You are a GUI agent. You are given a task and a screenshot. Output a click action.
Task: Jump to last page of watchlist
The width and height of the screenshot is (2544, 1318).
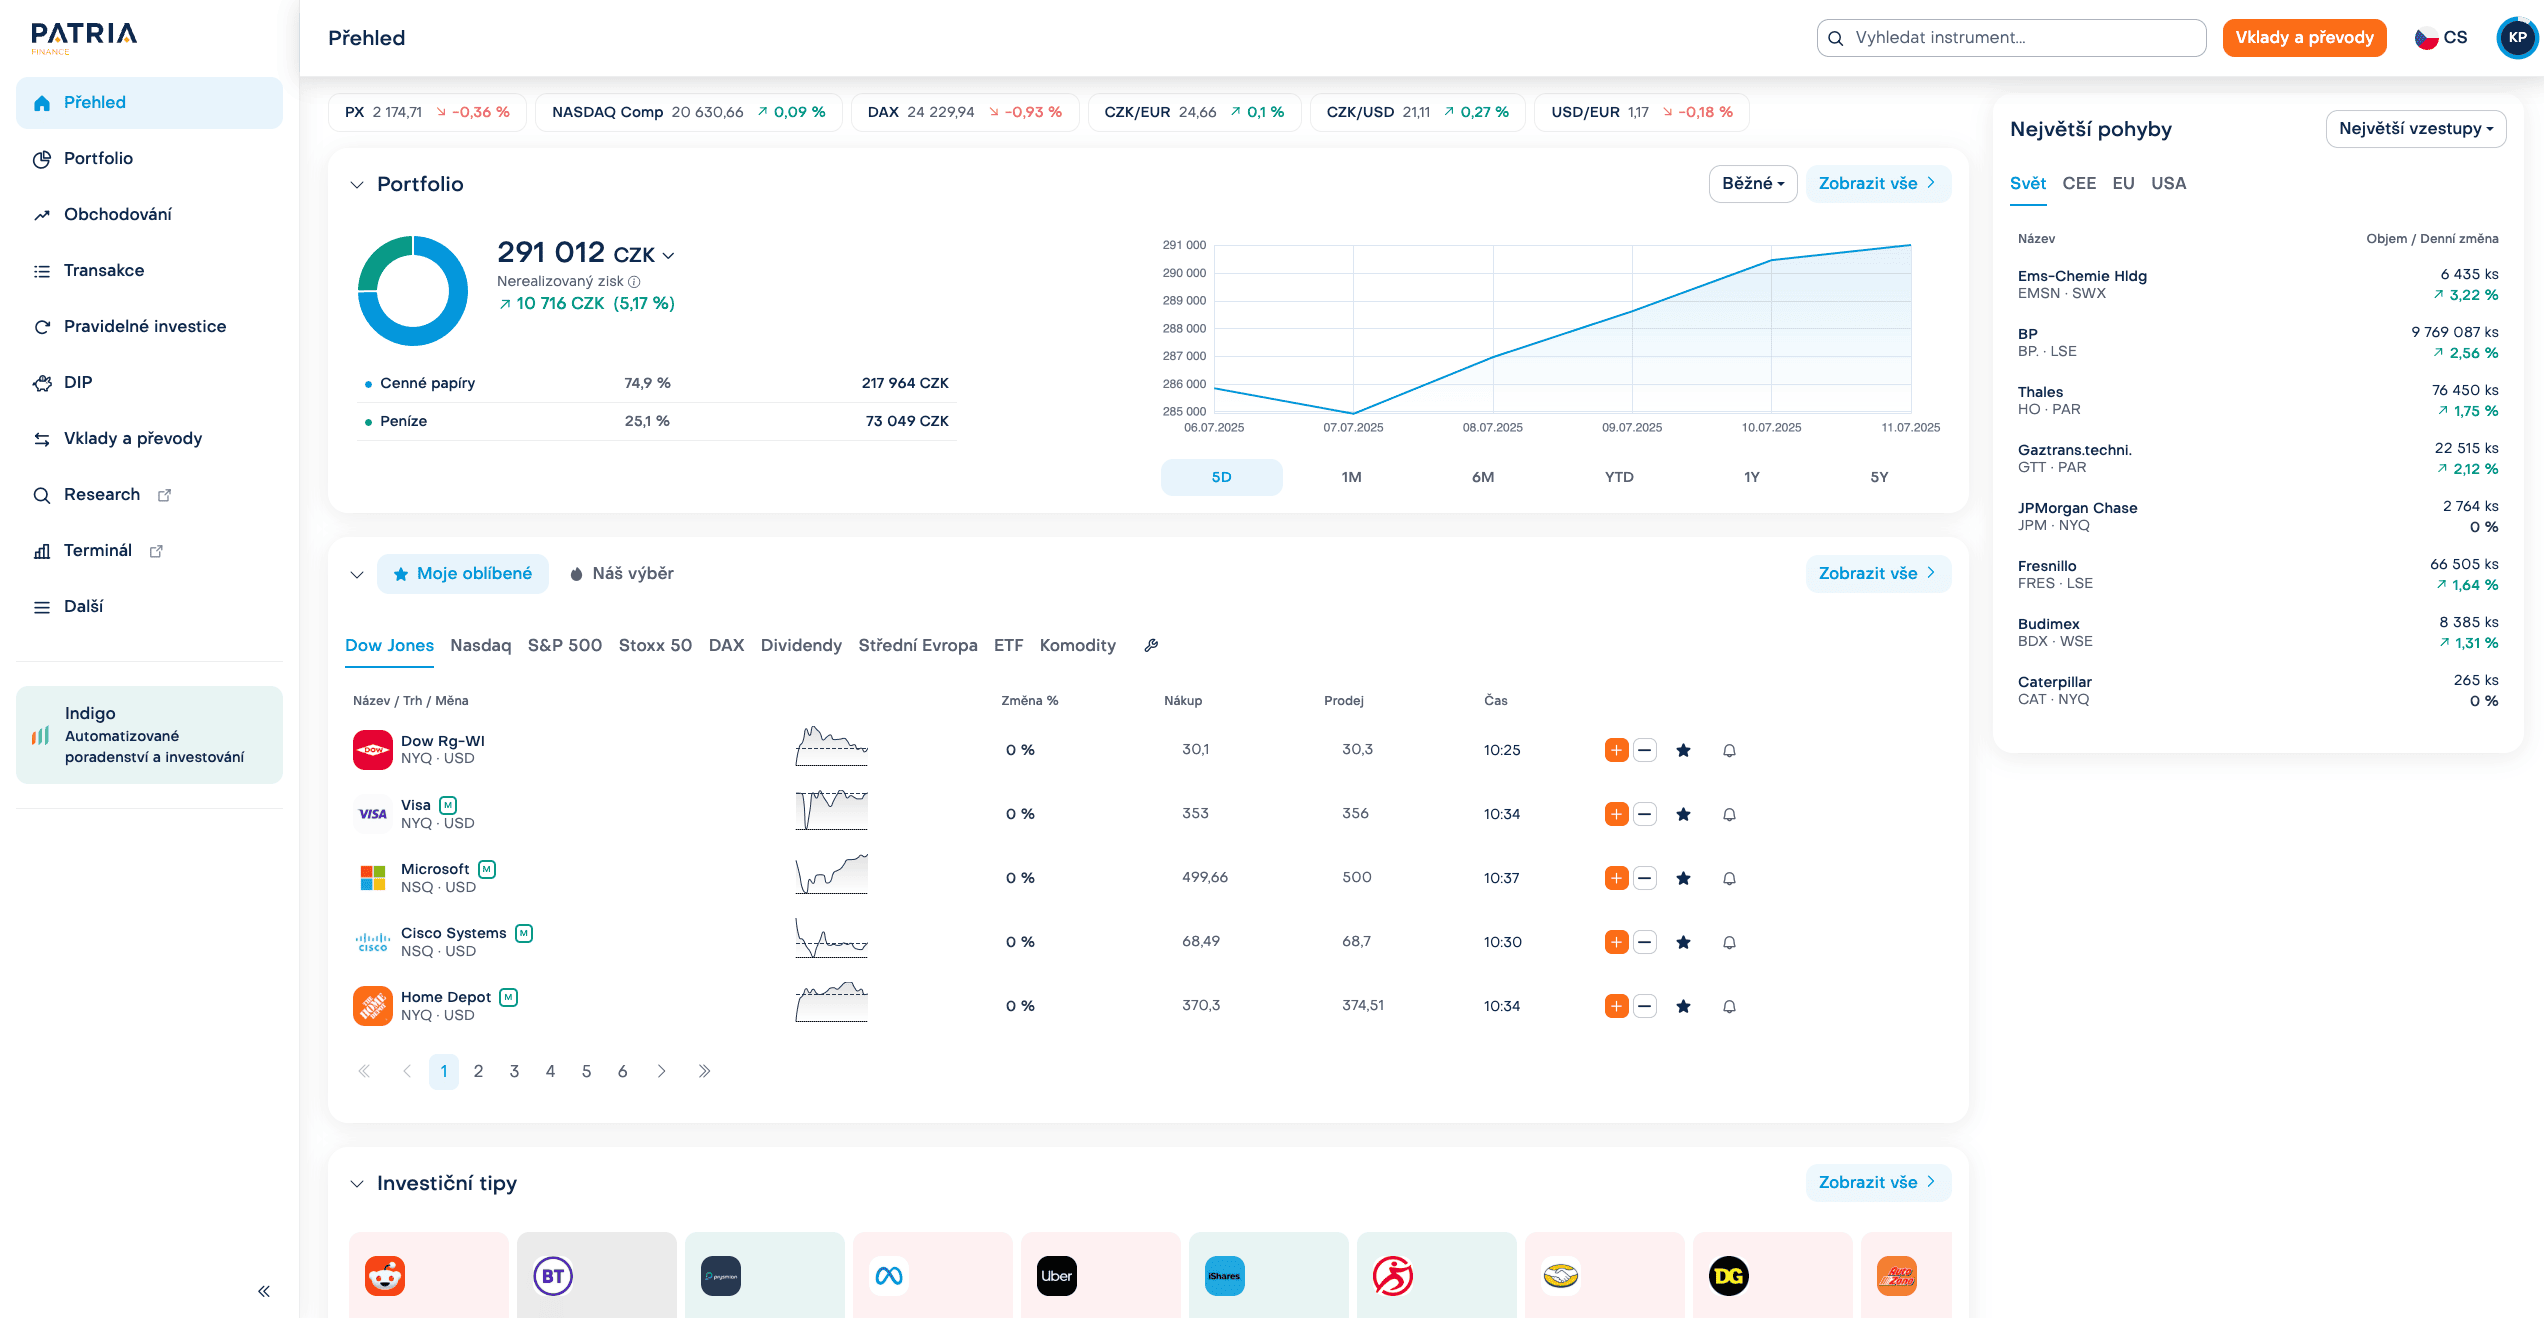coord(704,1071)
